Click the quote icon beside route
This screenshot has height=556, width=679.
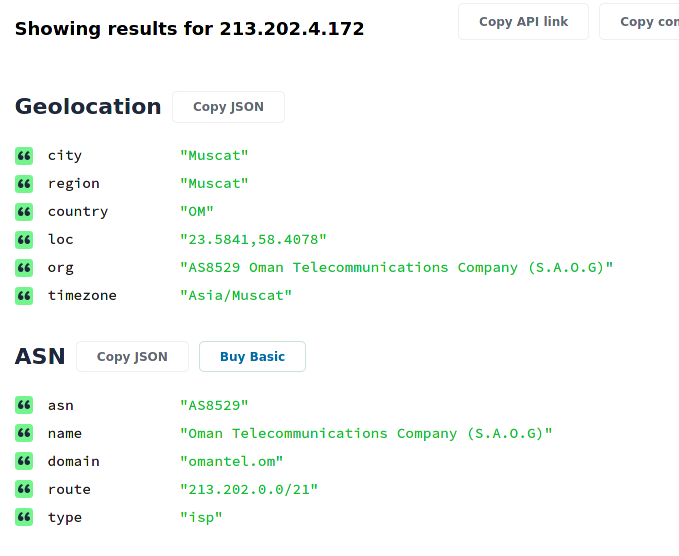point(24,490)
